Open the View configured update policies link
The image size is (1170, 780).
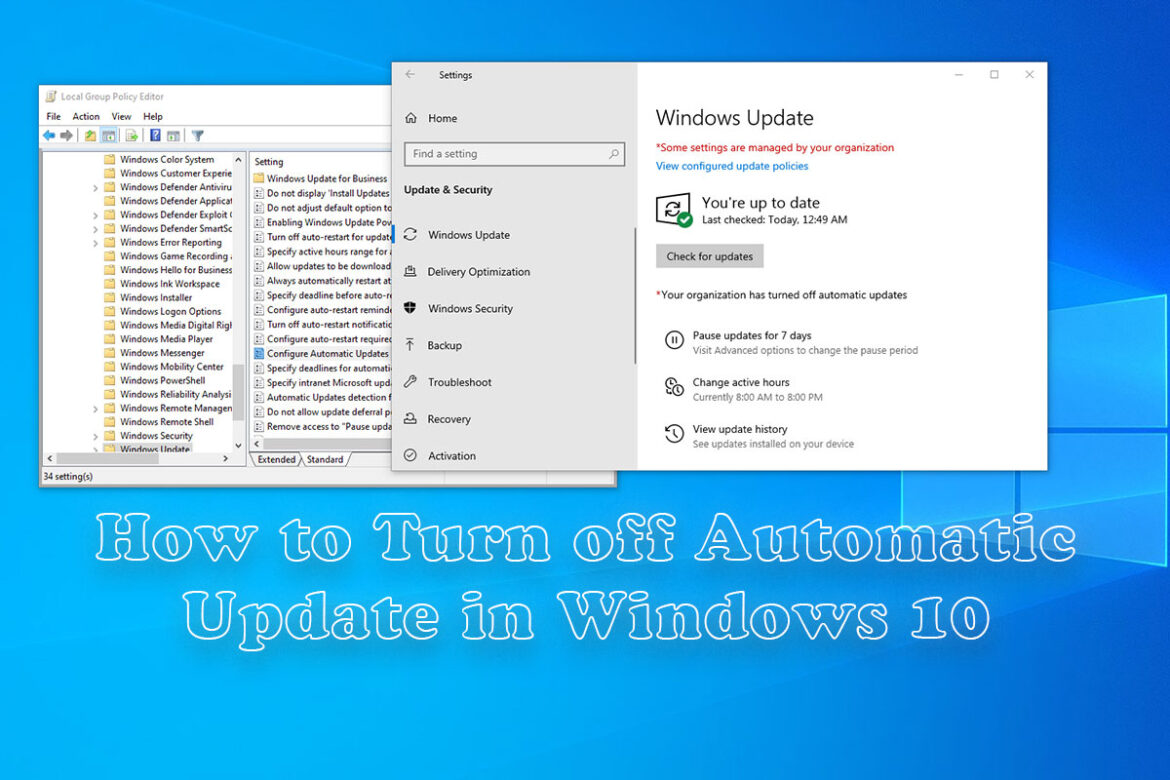pos(732,166)
